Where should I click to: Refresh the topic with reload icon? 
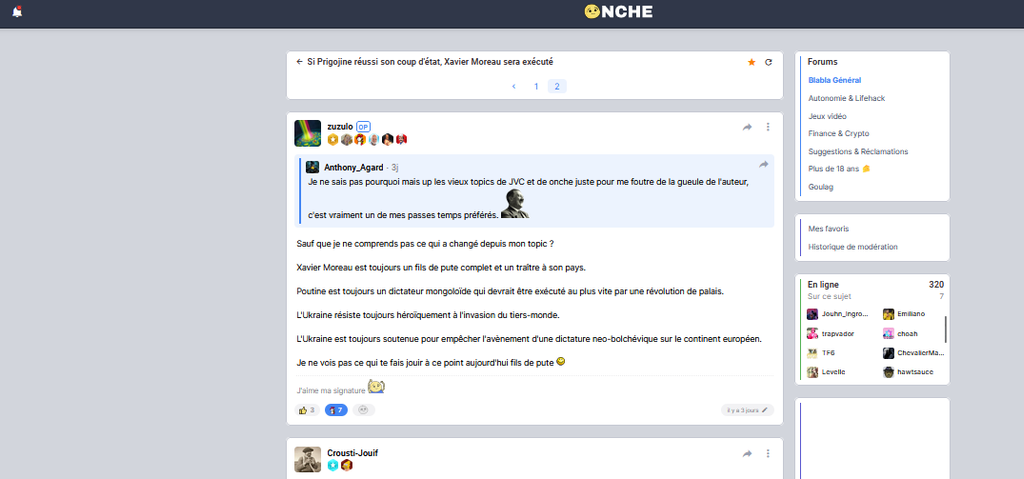(769, 62)
